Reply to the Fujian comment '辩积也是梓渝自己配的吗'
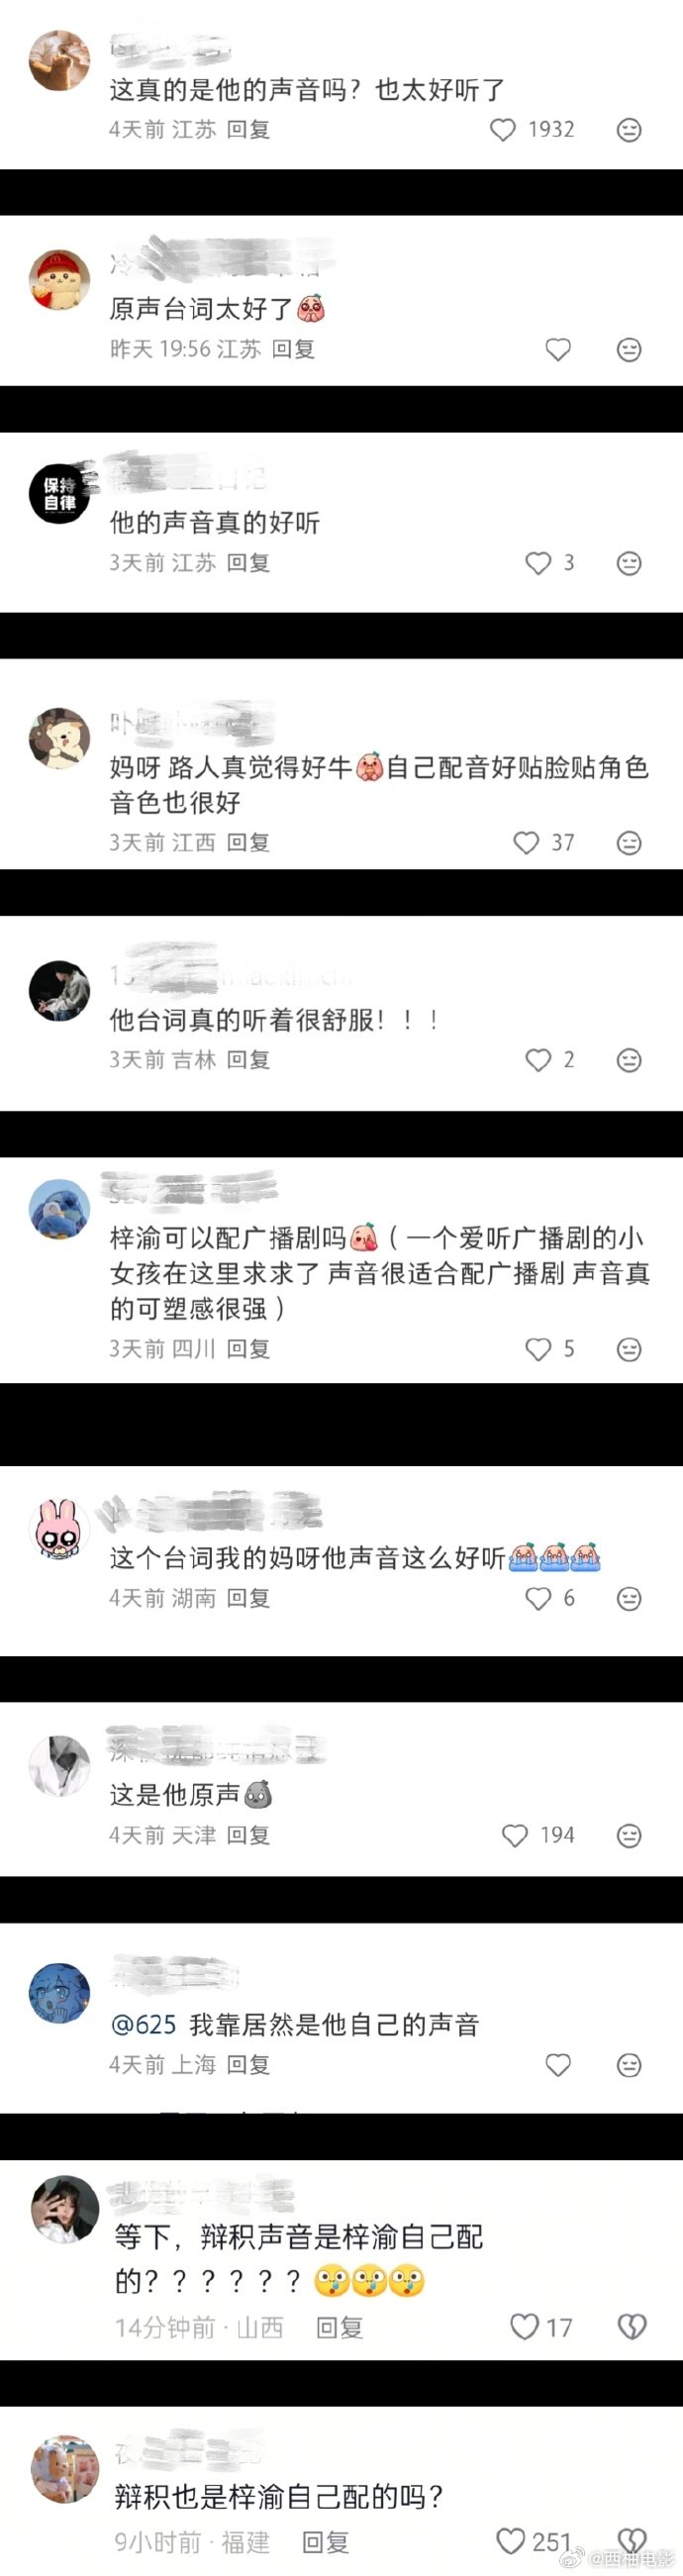Viewport: 683px width, 2576px height. click(325, 2542)
